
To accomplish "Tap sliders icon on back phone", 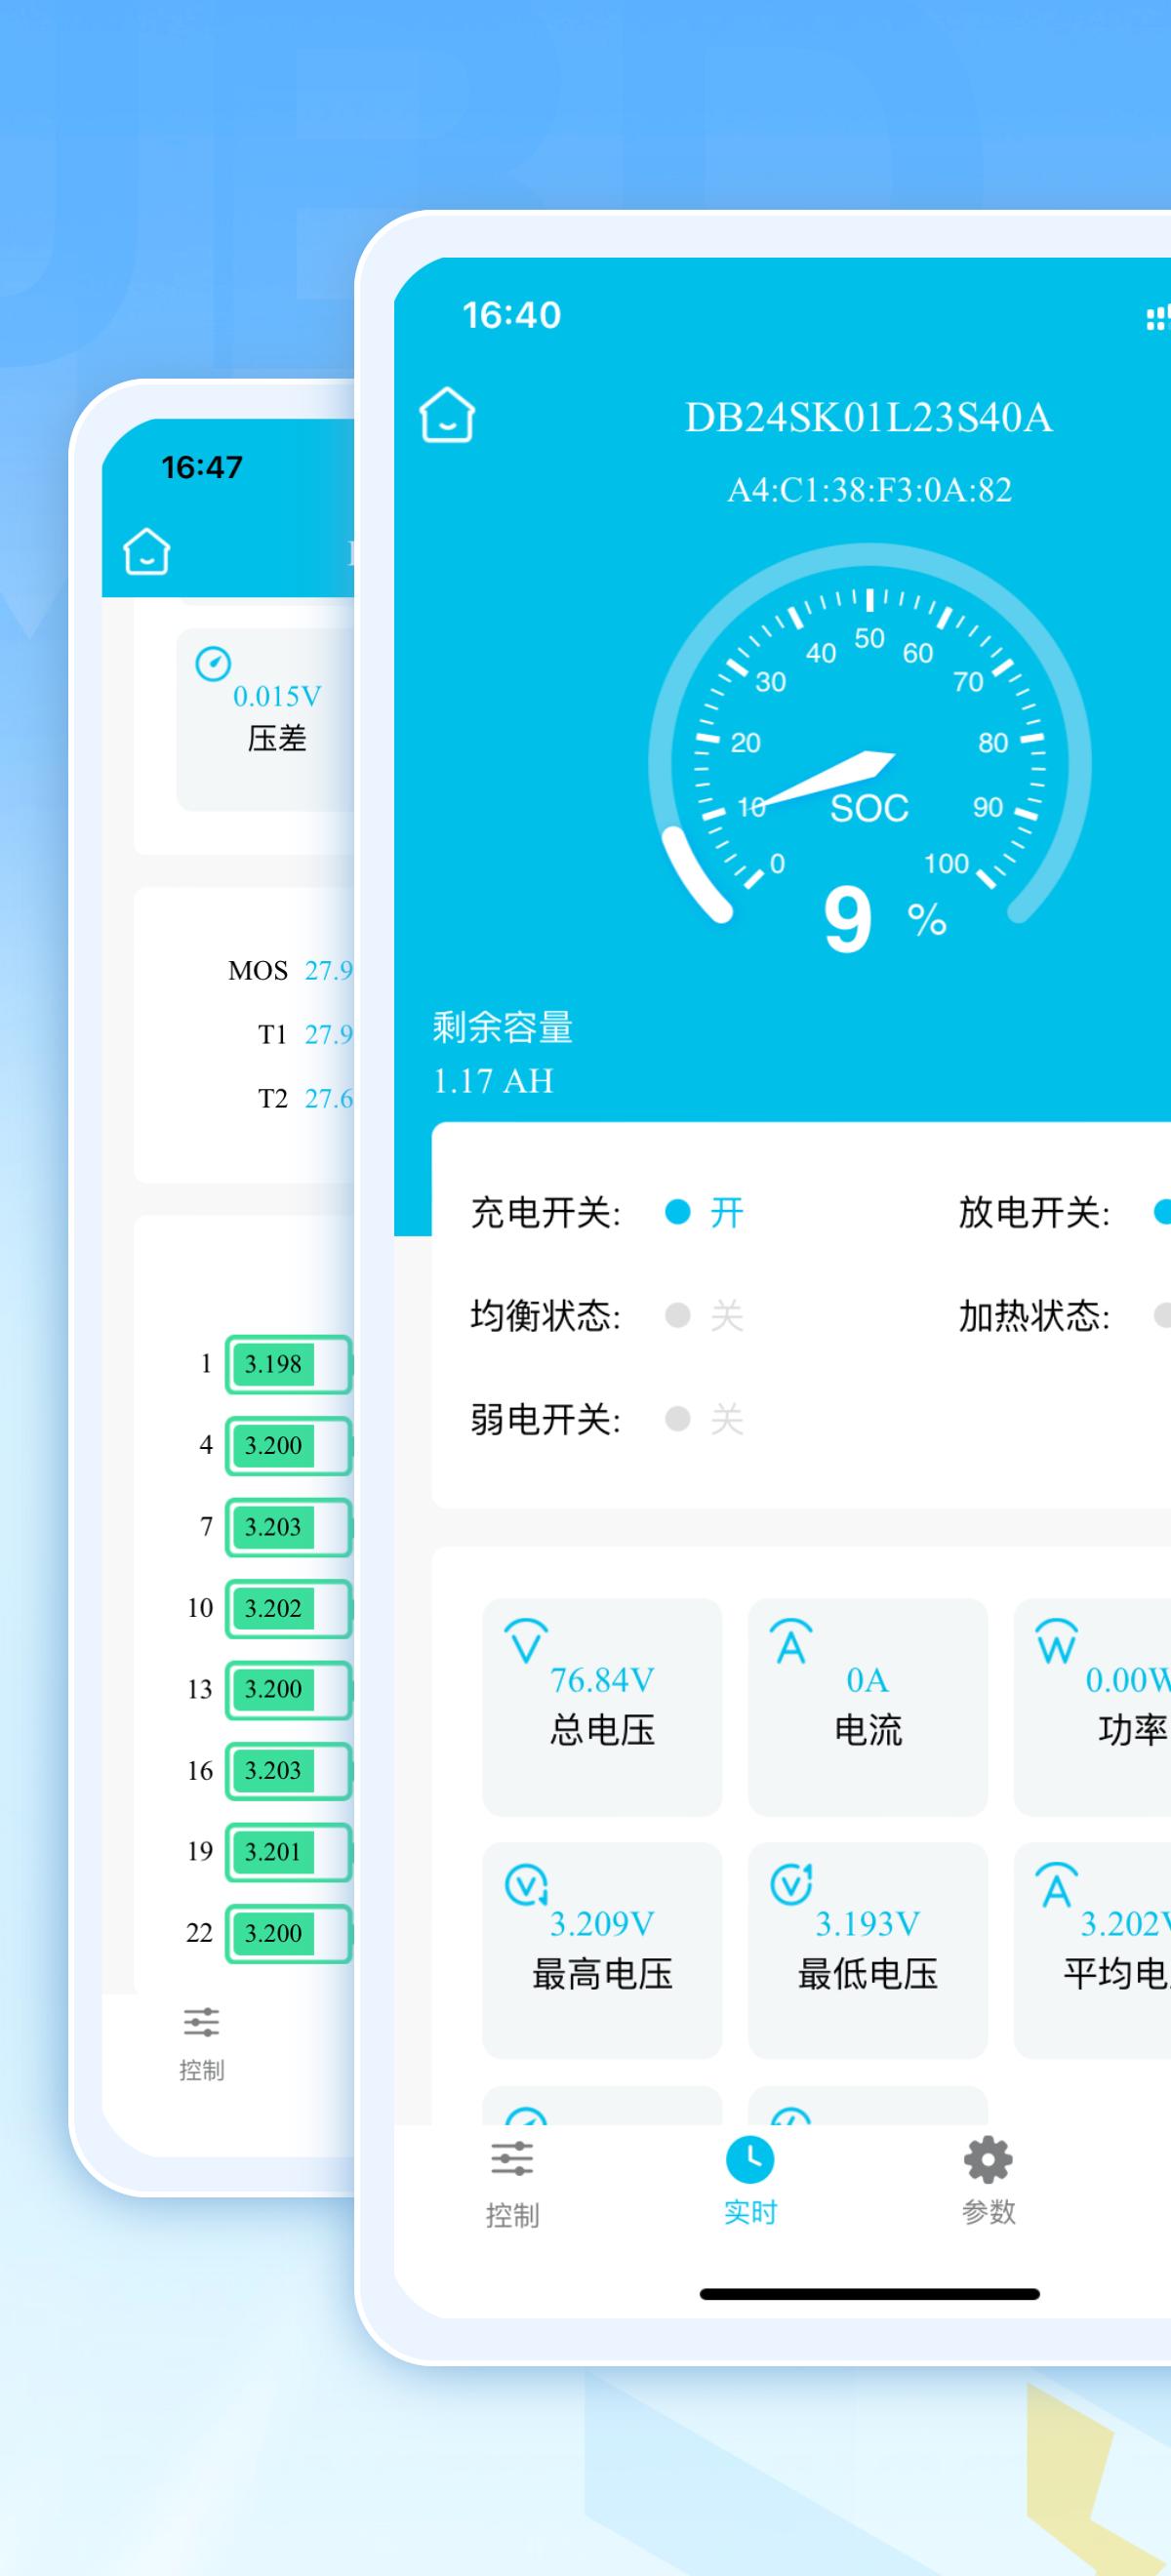I will tap(201, 2022).
